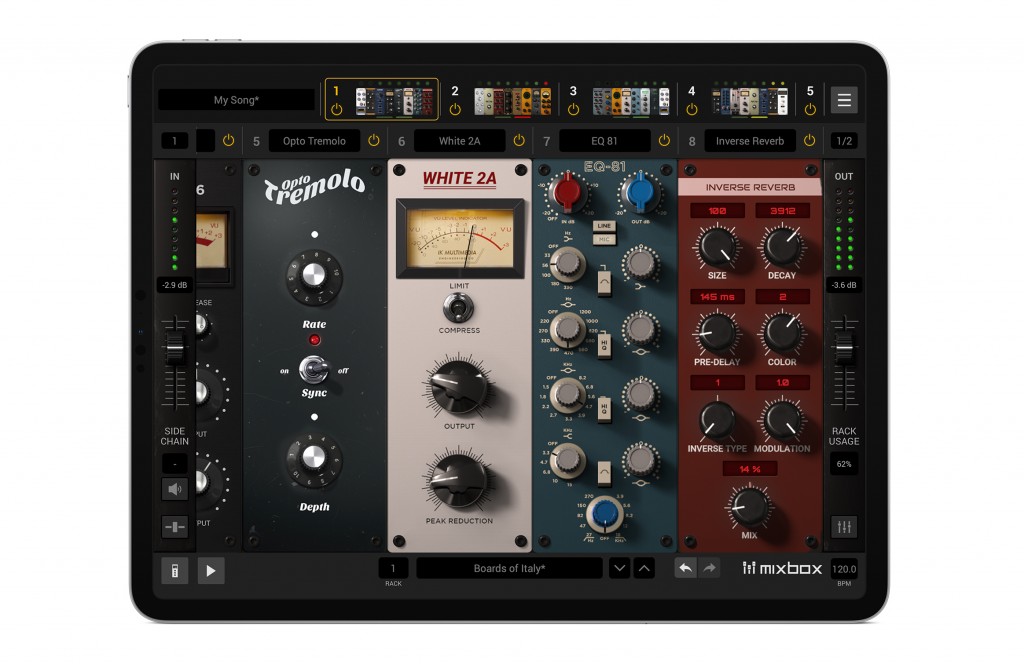The image size is (1024, 664).
Task: Redo the last action
Action: pos(709,568)
